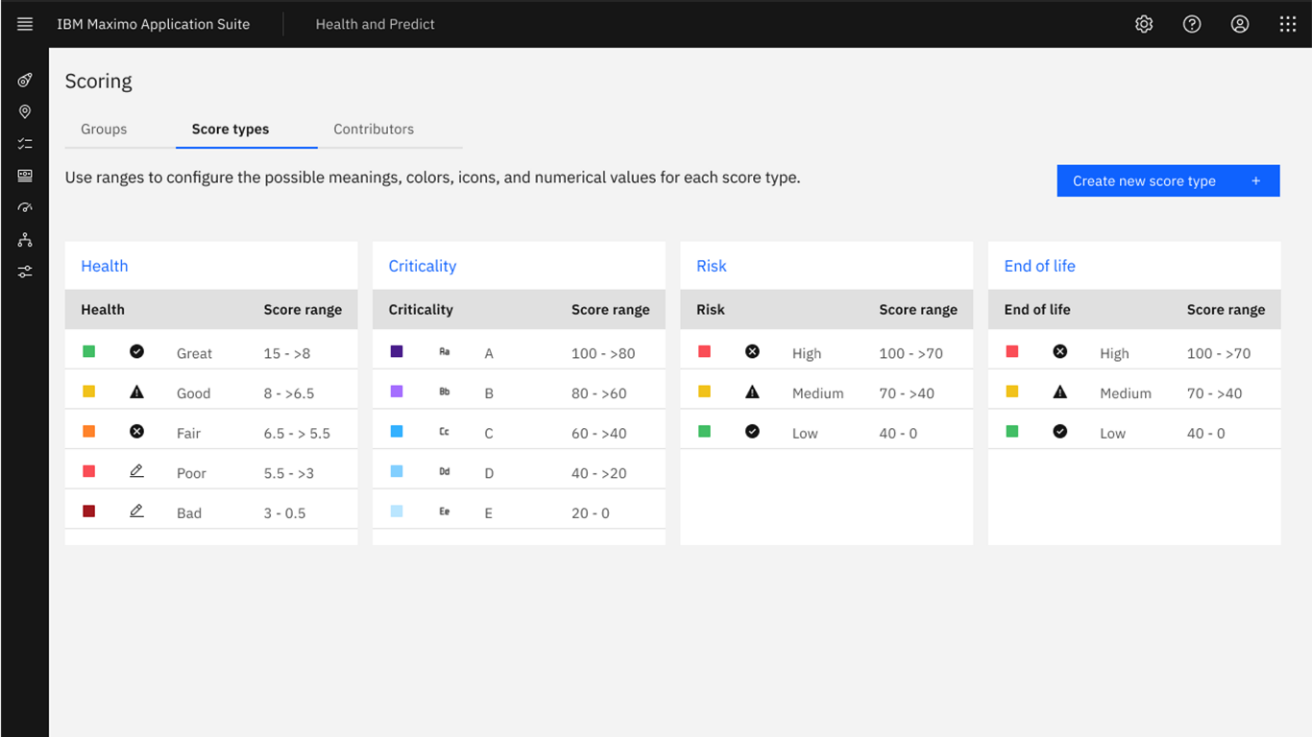The width and height of the screenshot is (1312, 737).
Task: Click the Create new score type button
Action: pos(1167,180)
